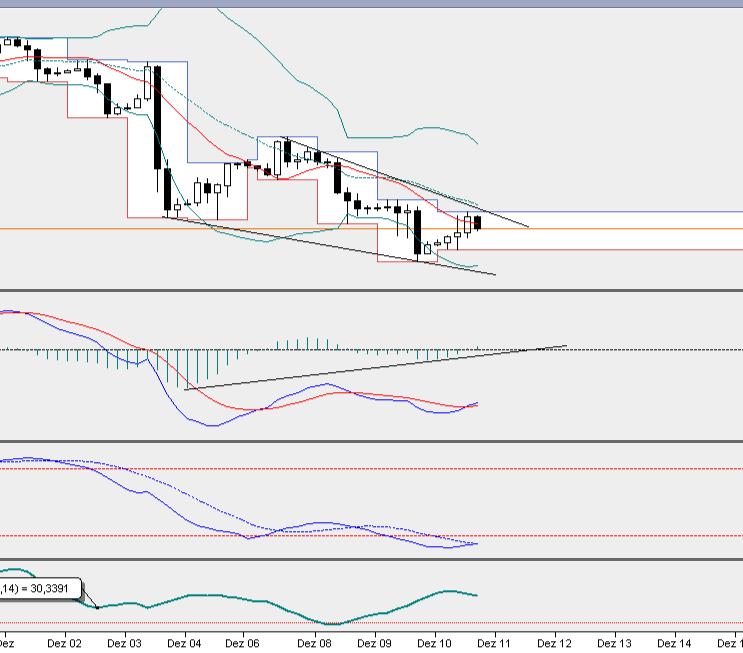Click the 'Dez 03' date axis label
Viewport: 743px width, 653px height.
point(124,643)
